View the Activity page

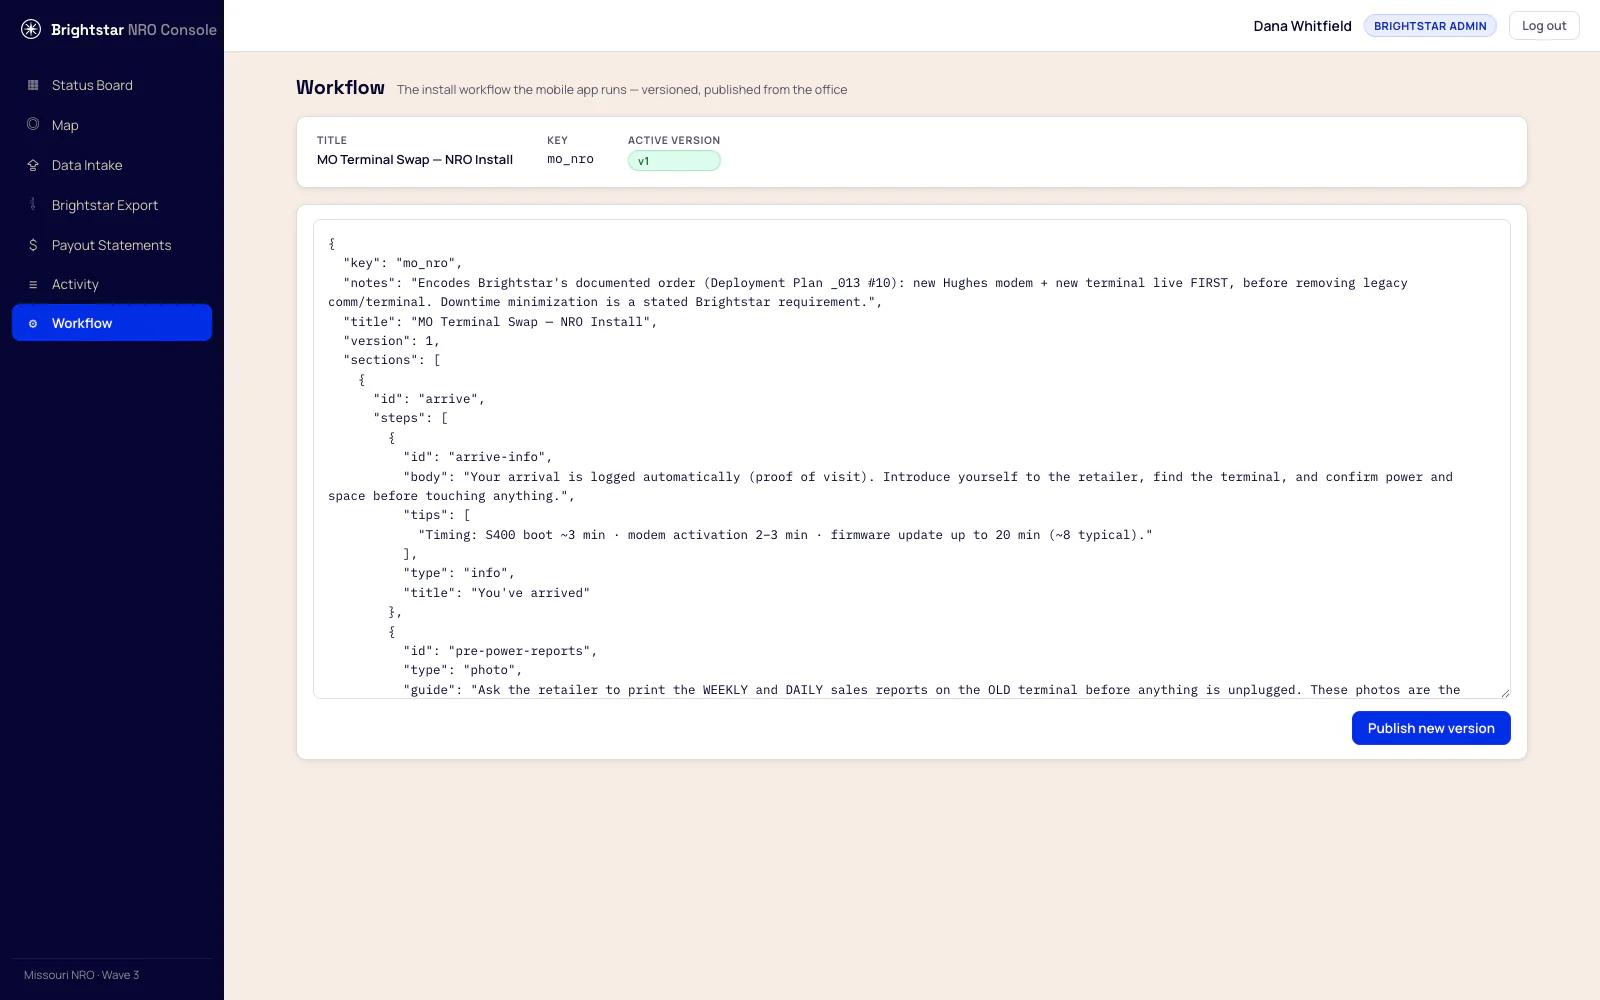(x=112, y=284)
